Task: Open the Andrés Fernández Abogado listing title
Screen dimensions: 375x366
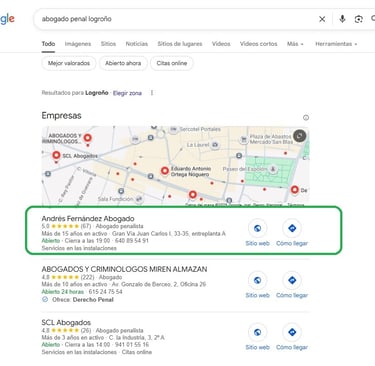Action: coord(88,219)
